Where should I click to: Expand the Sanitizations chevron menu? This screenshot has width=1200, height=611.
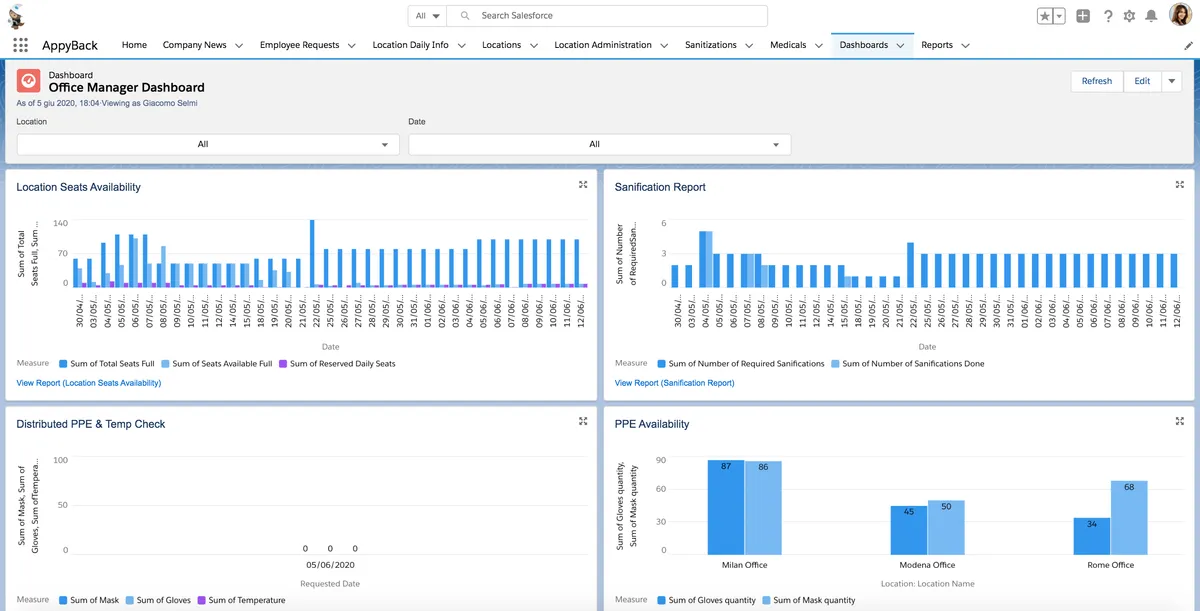pyautogui.click(x=750, y=45)
